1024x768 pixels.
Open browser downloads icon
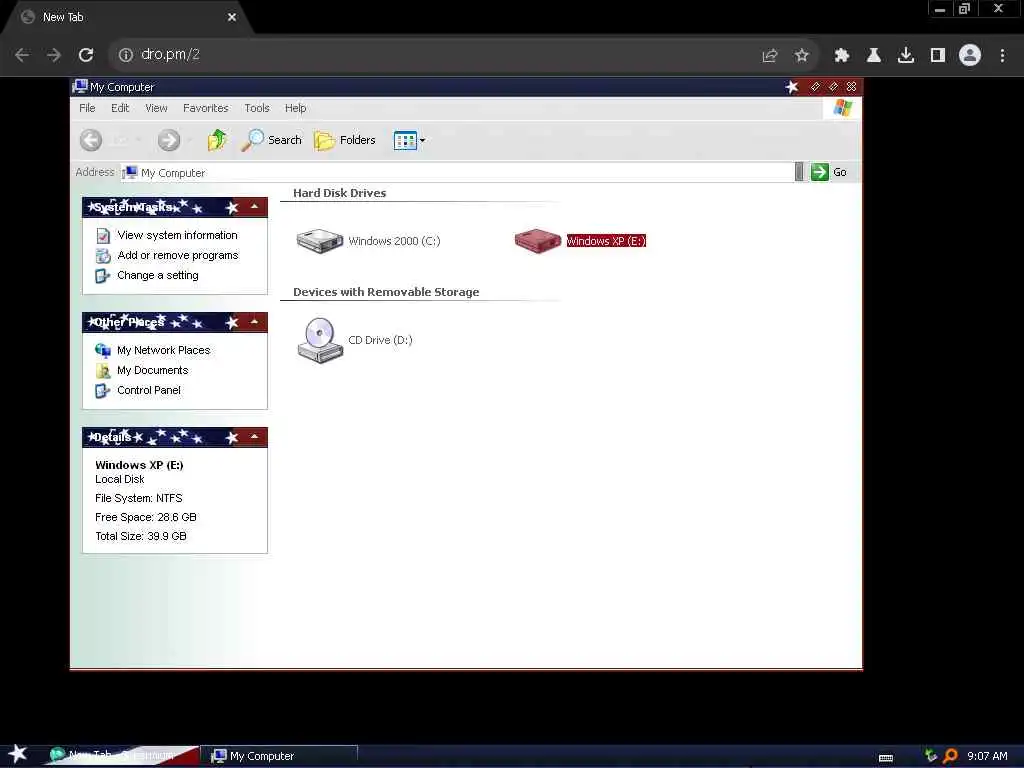[906, 56]
